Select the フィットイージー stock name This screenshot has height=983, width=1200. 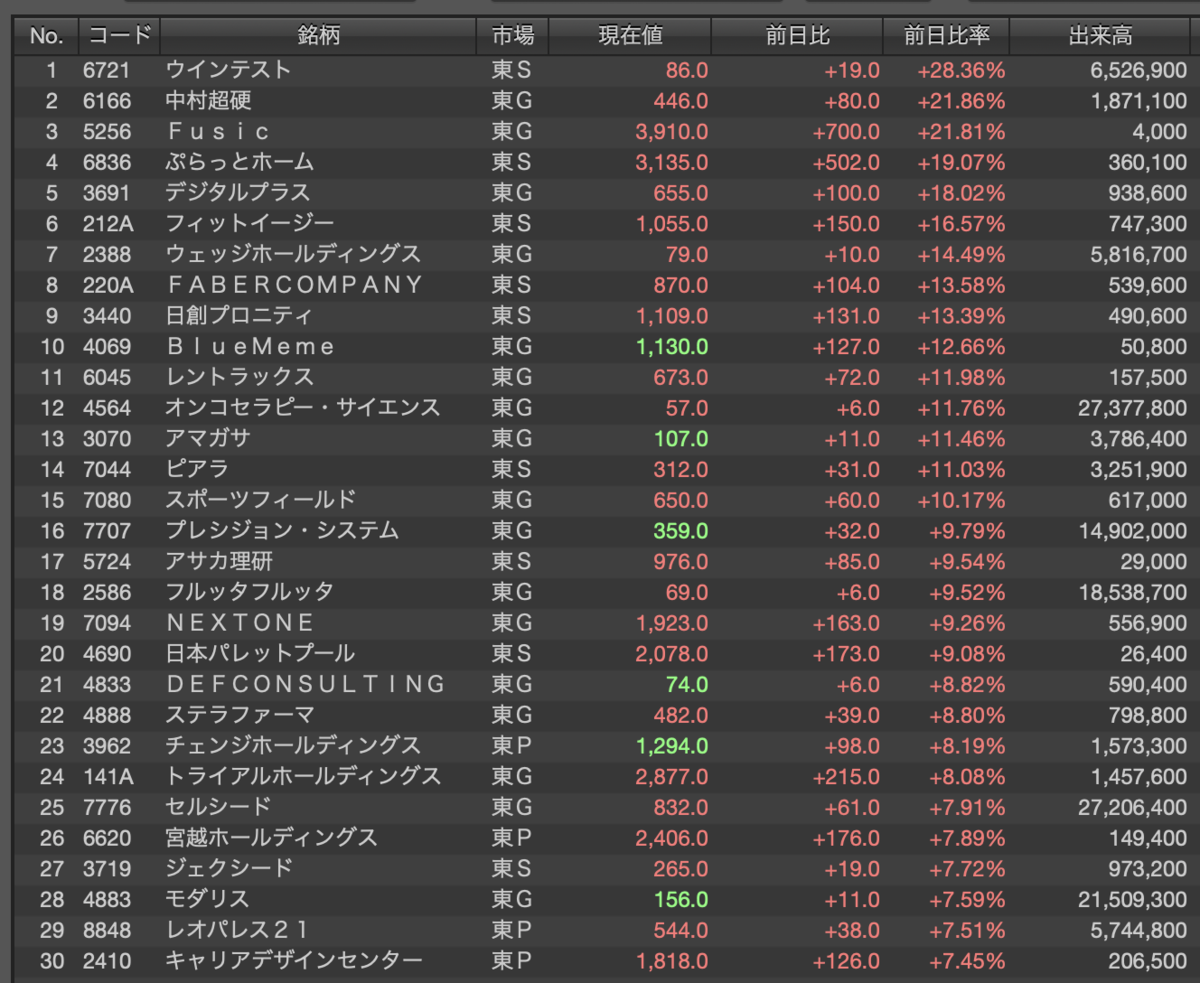click(249, 224)
